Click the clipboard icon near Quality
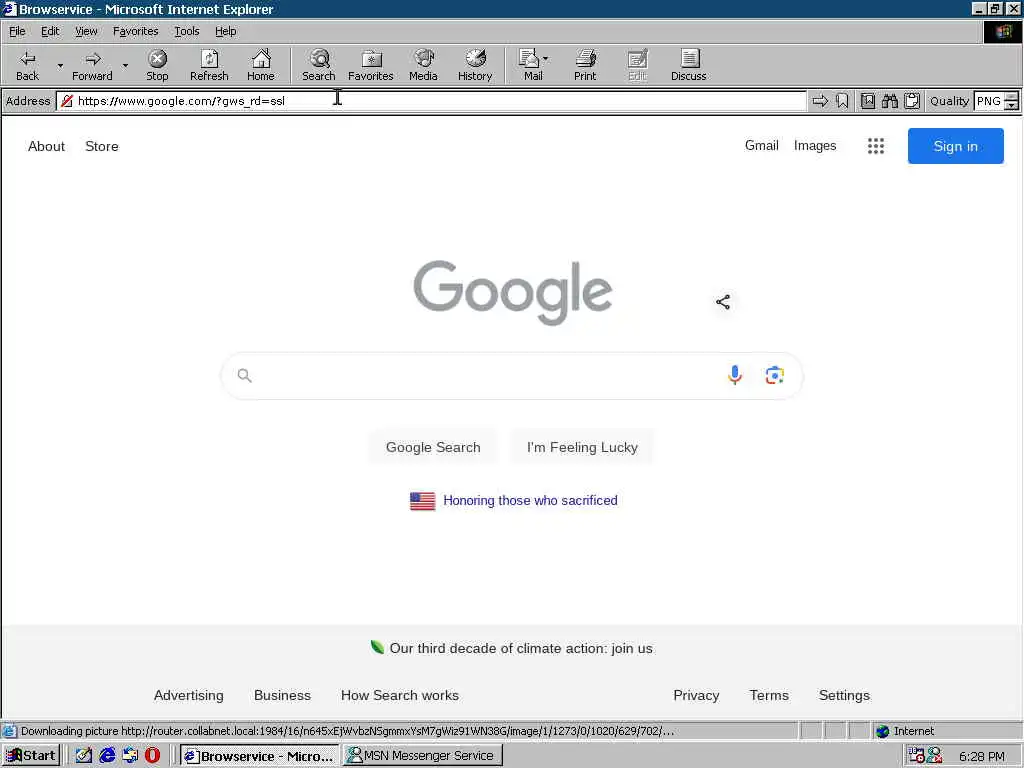 [912, 101]
